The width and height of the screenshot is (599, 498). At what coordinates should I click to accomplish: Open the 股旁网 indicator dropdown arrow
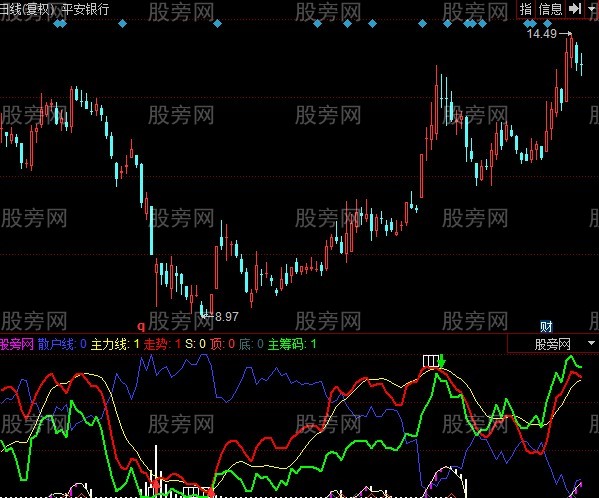591,343
